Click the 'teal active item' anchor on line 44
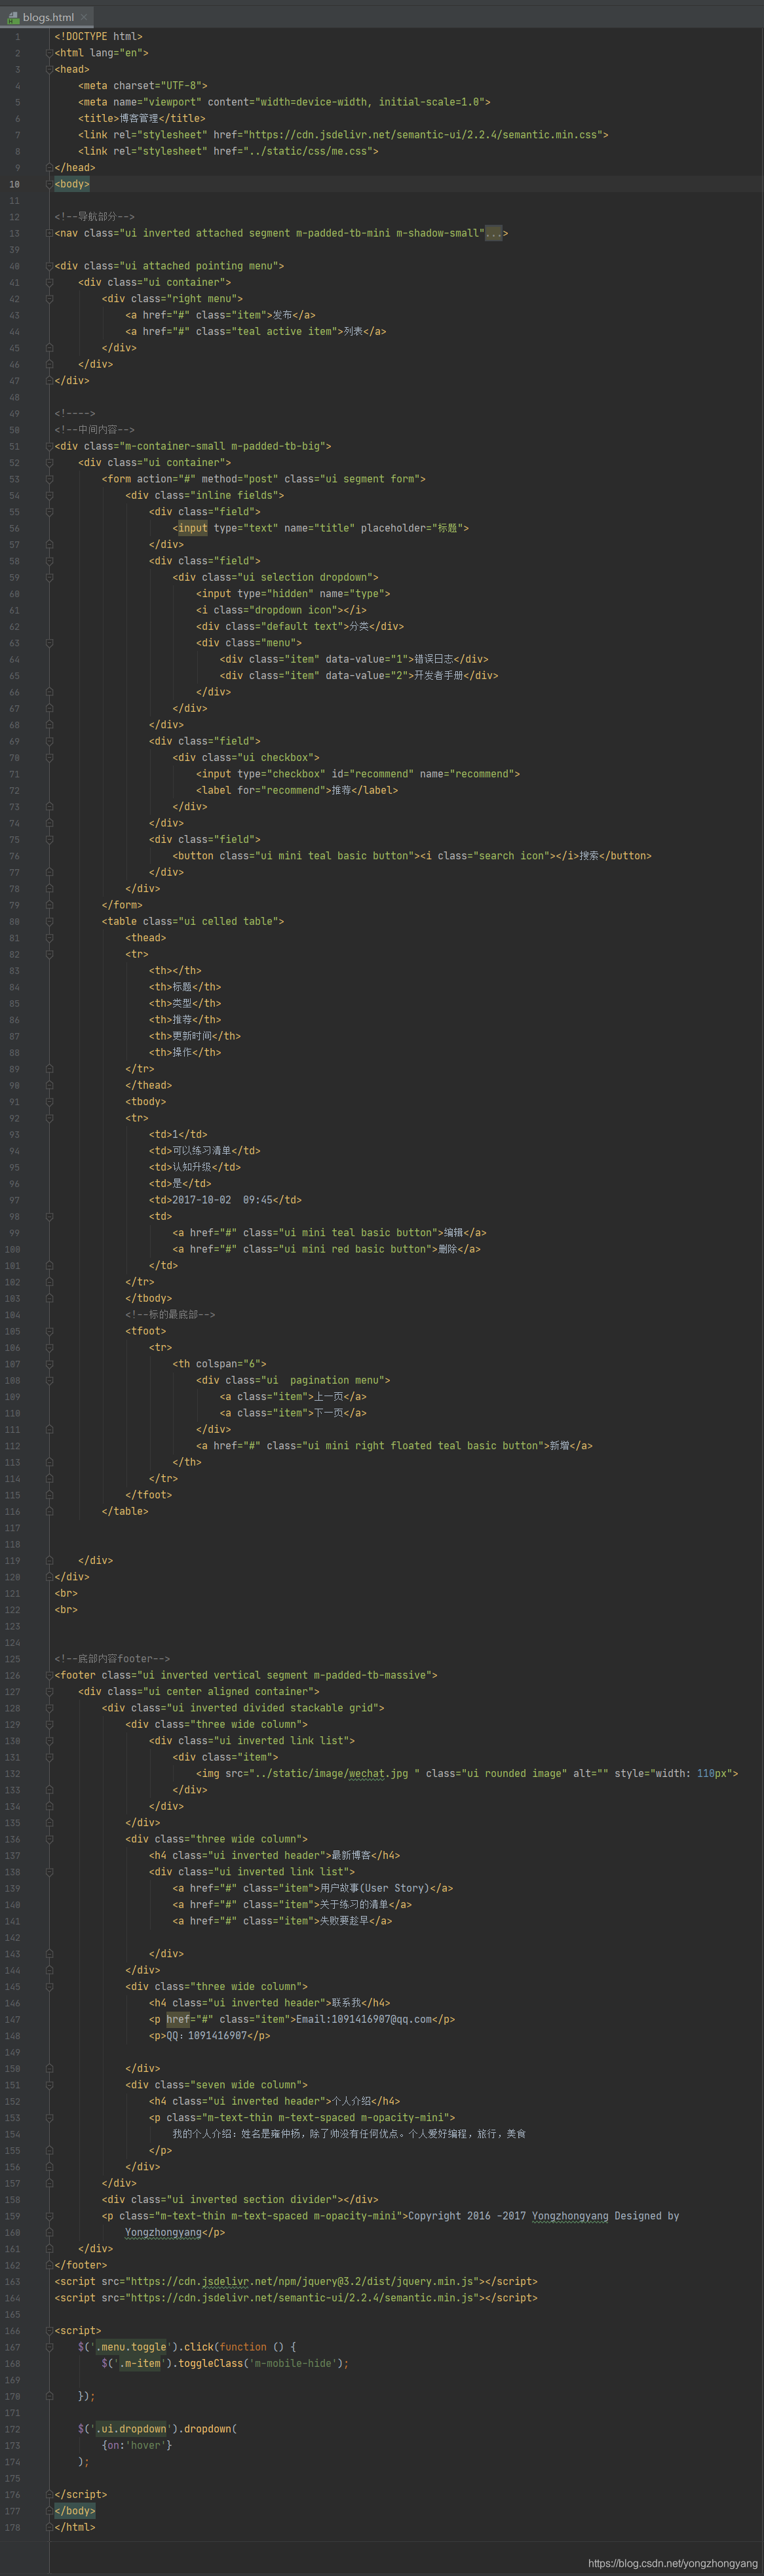 [x=256, y=331]
